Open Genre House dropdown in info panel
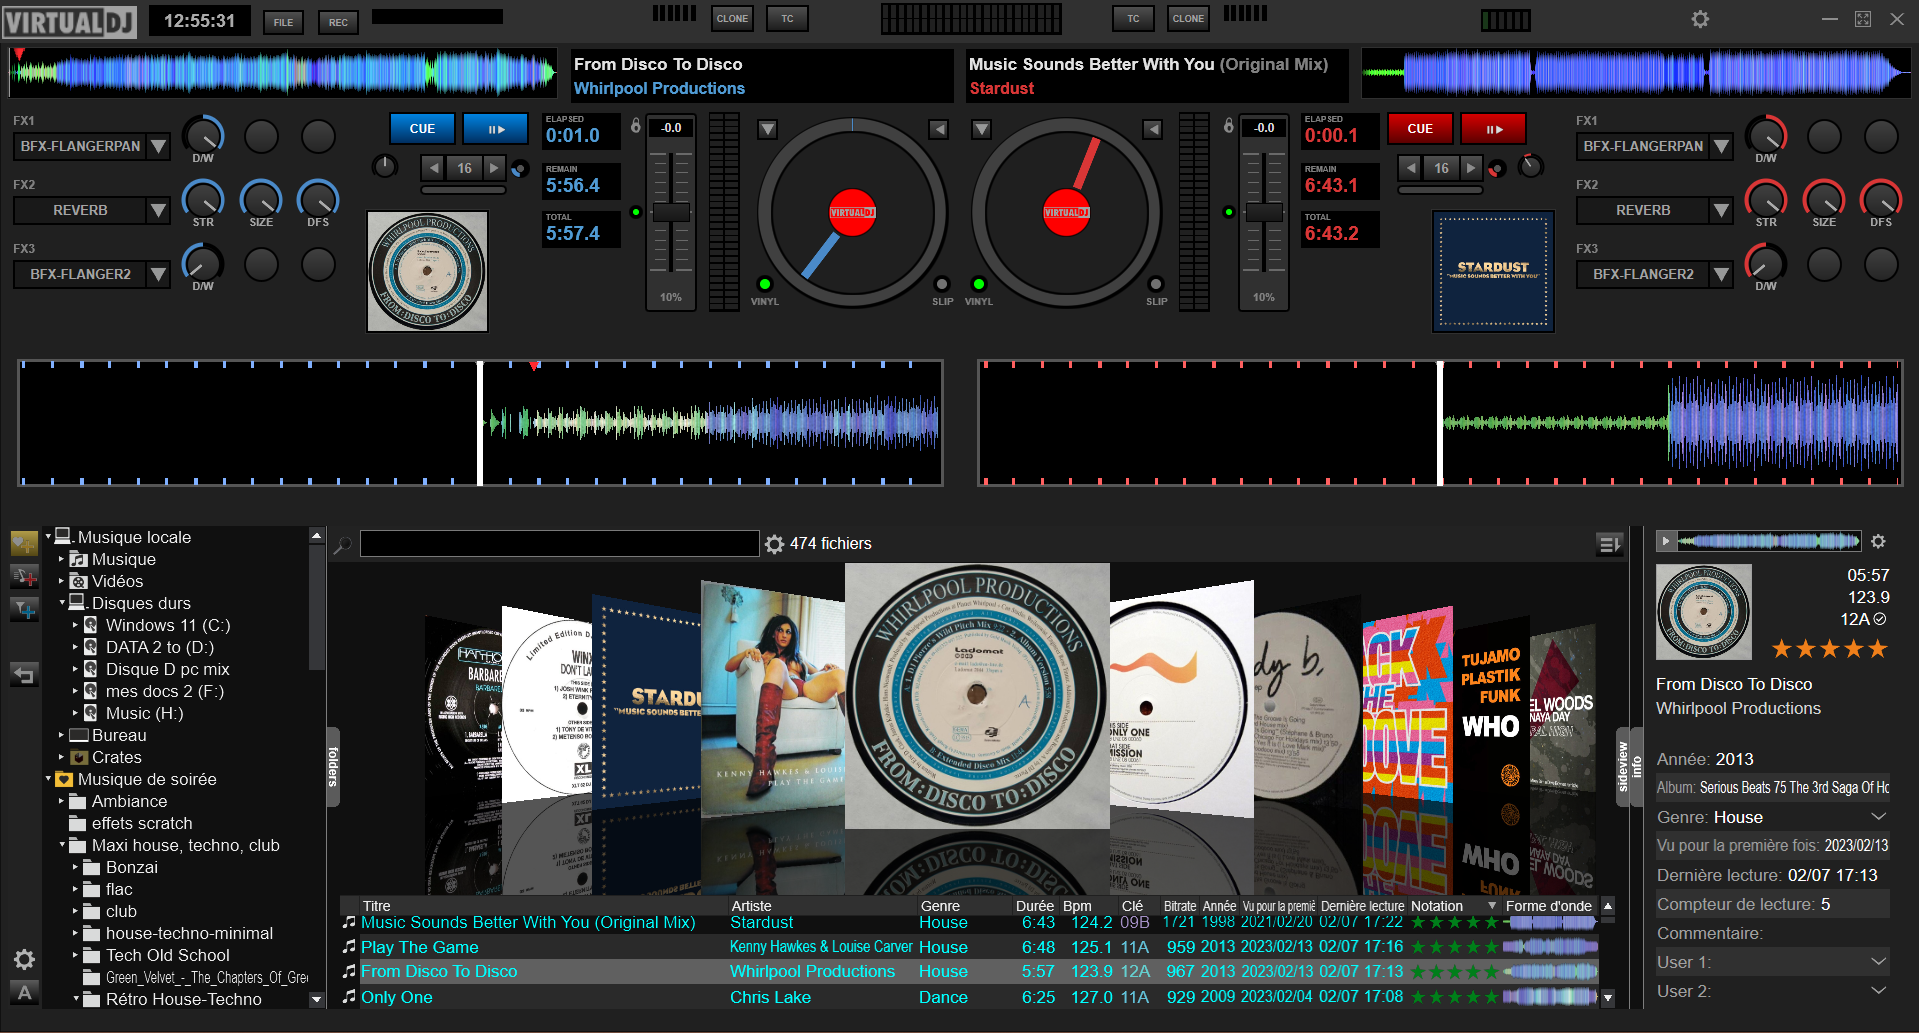Screen dimensions: 1919x1033 click(1878, 817)
